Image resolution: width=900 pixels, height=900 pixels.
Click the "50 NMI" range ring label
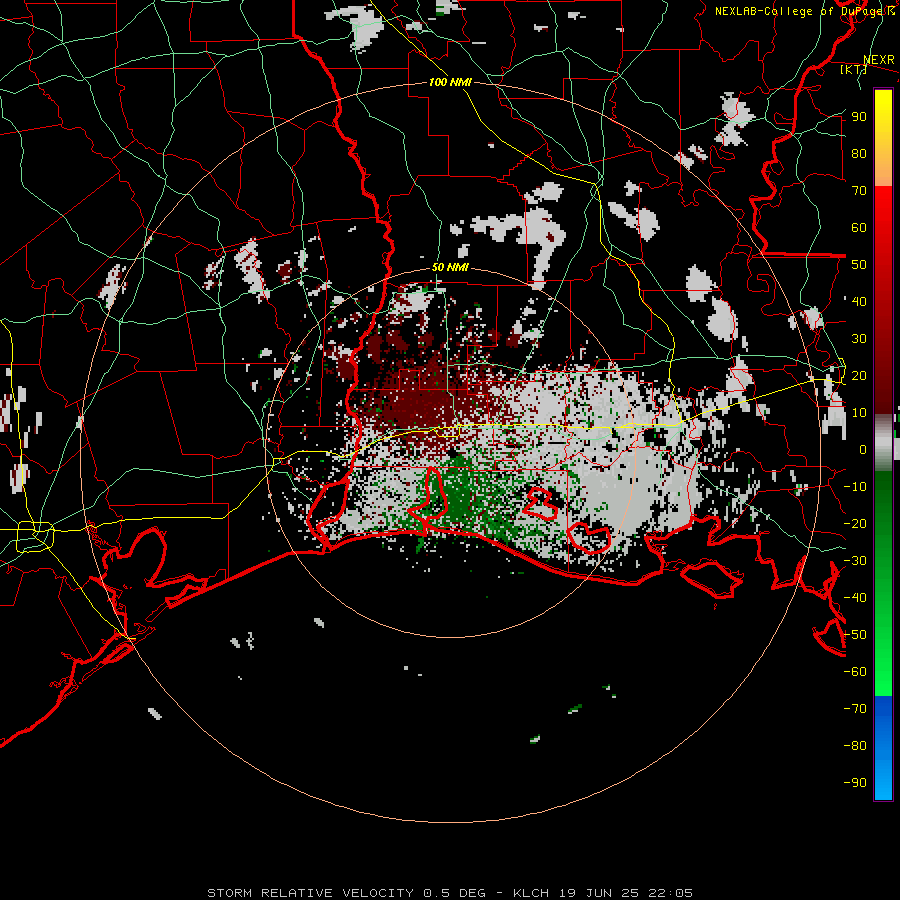point(450,267)
